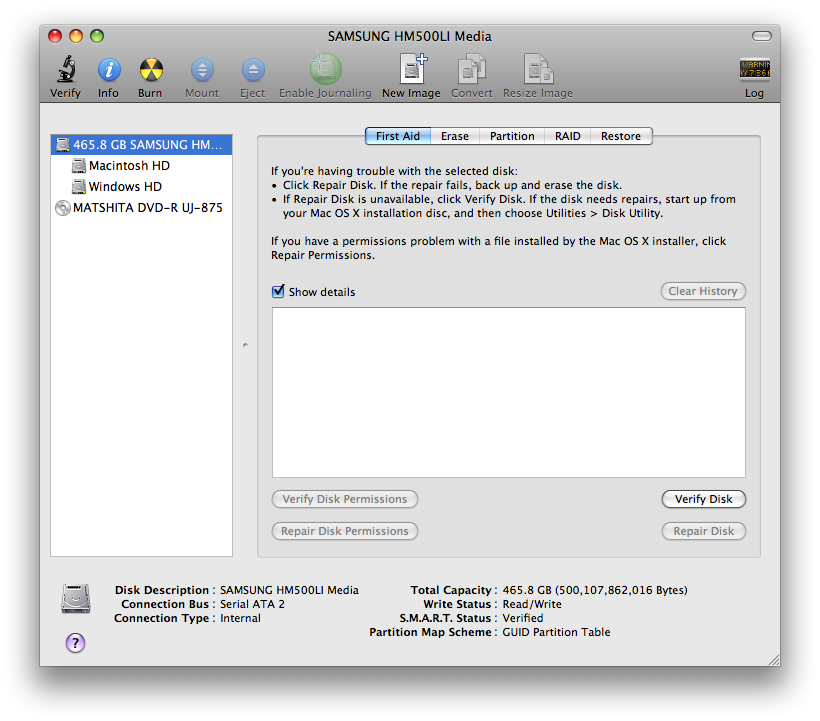The height and width of the screenshot is (721, 820).
Task: Open the Partition tab
Action: click(512, 136)
